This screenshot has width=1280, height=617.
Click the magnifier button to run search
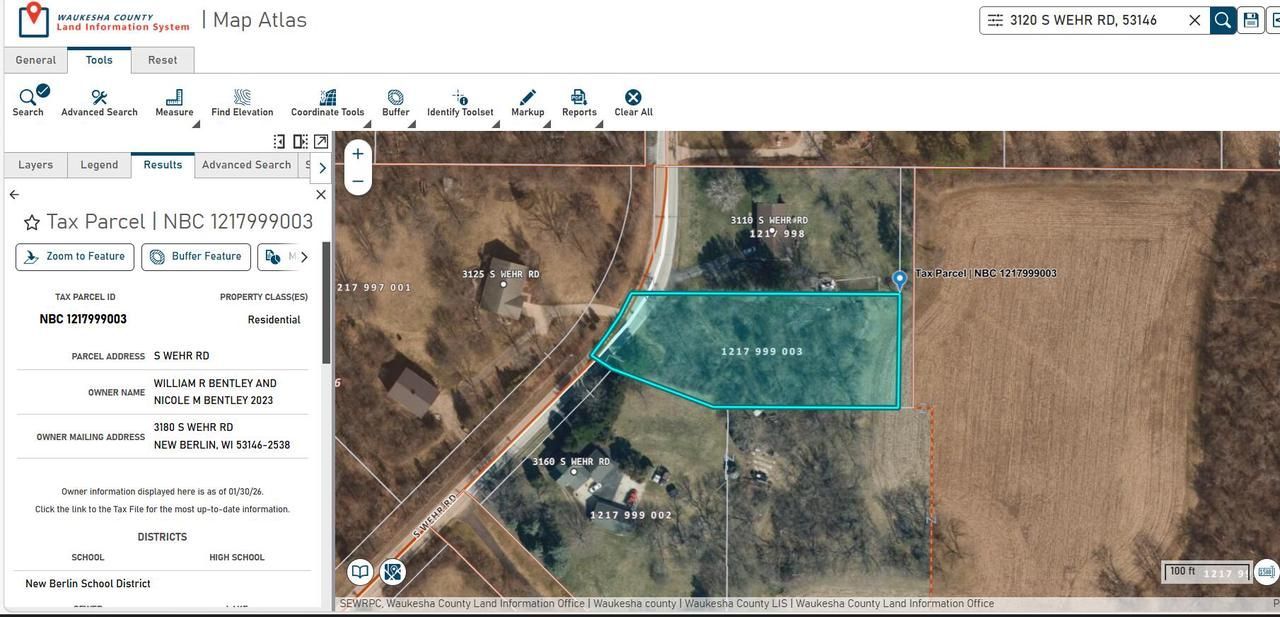(x=1222, y=20)
